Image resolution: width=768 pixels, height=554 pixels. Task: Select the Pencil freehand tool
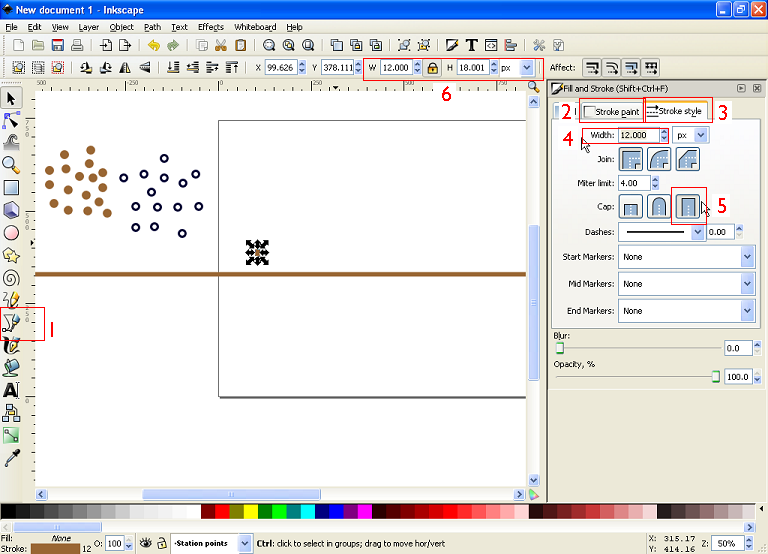coord(11,299)
